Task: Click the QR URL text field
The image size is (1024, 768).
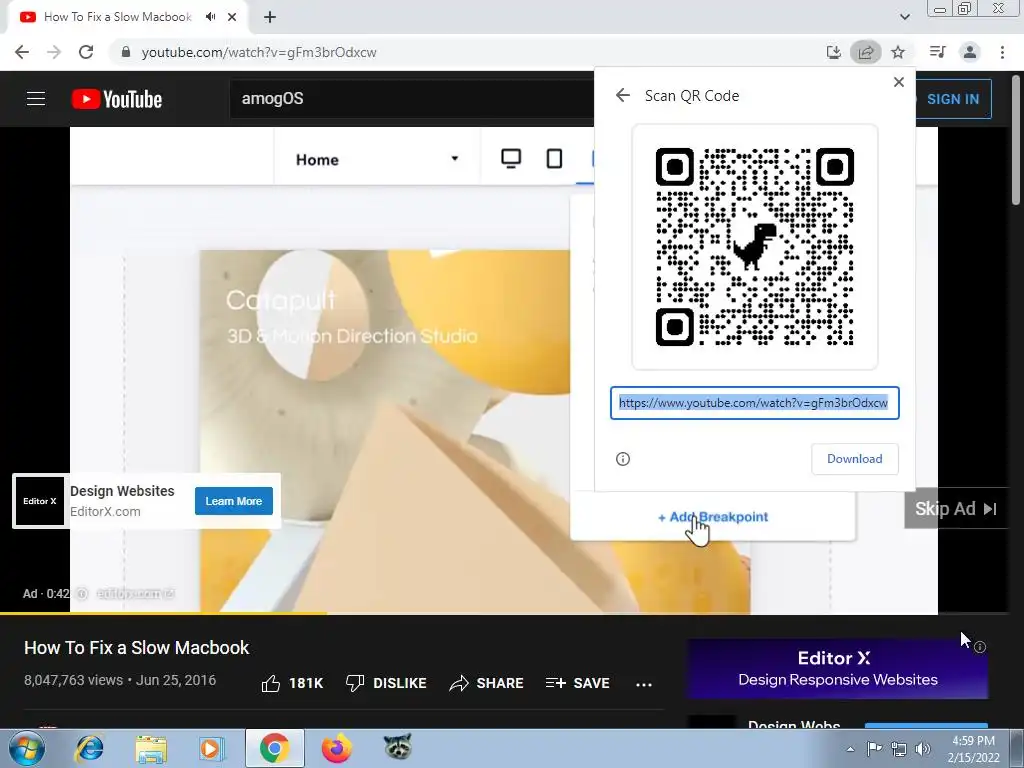Action: (x=754, y=403)
